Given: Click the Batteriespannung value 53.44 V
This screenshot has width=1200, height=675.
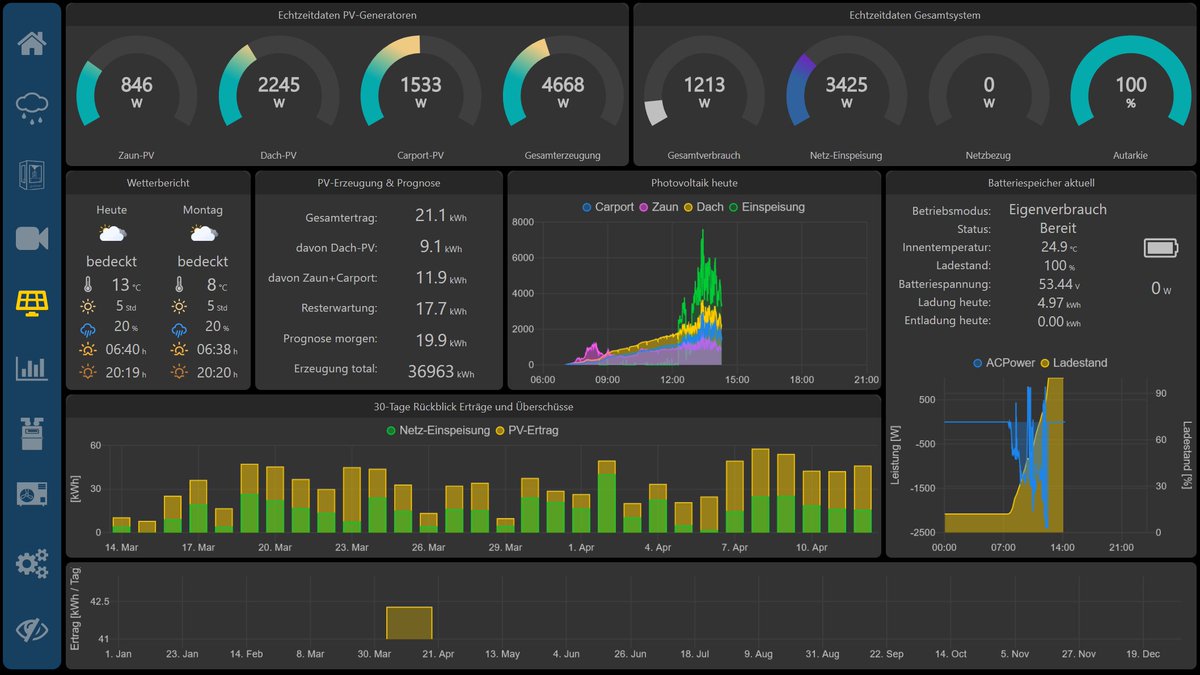Looking at the screenshot, I should (x=1058, y=284).
